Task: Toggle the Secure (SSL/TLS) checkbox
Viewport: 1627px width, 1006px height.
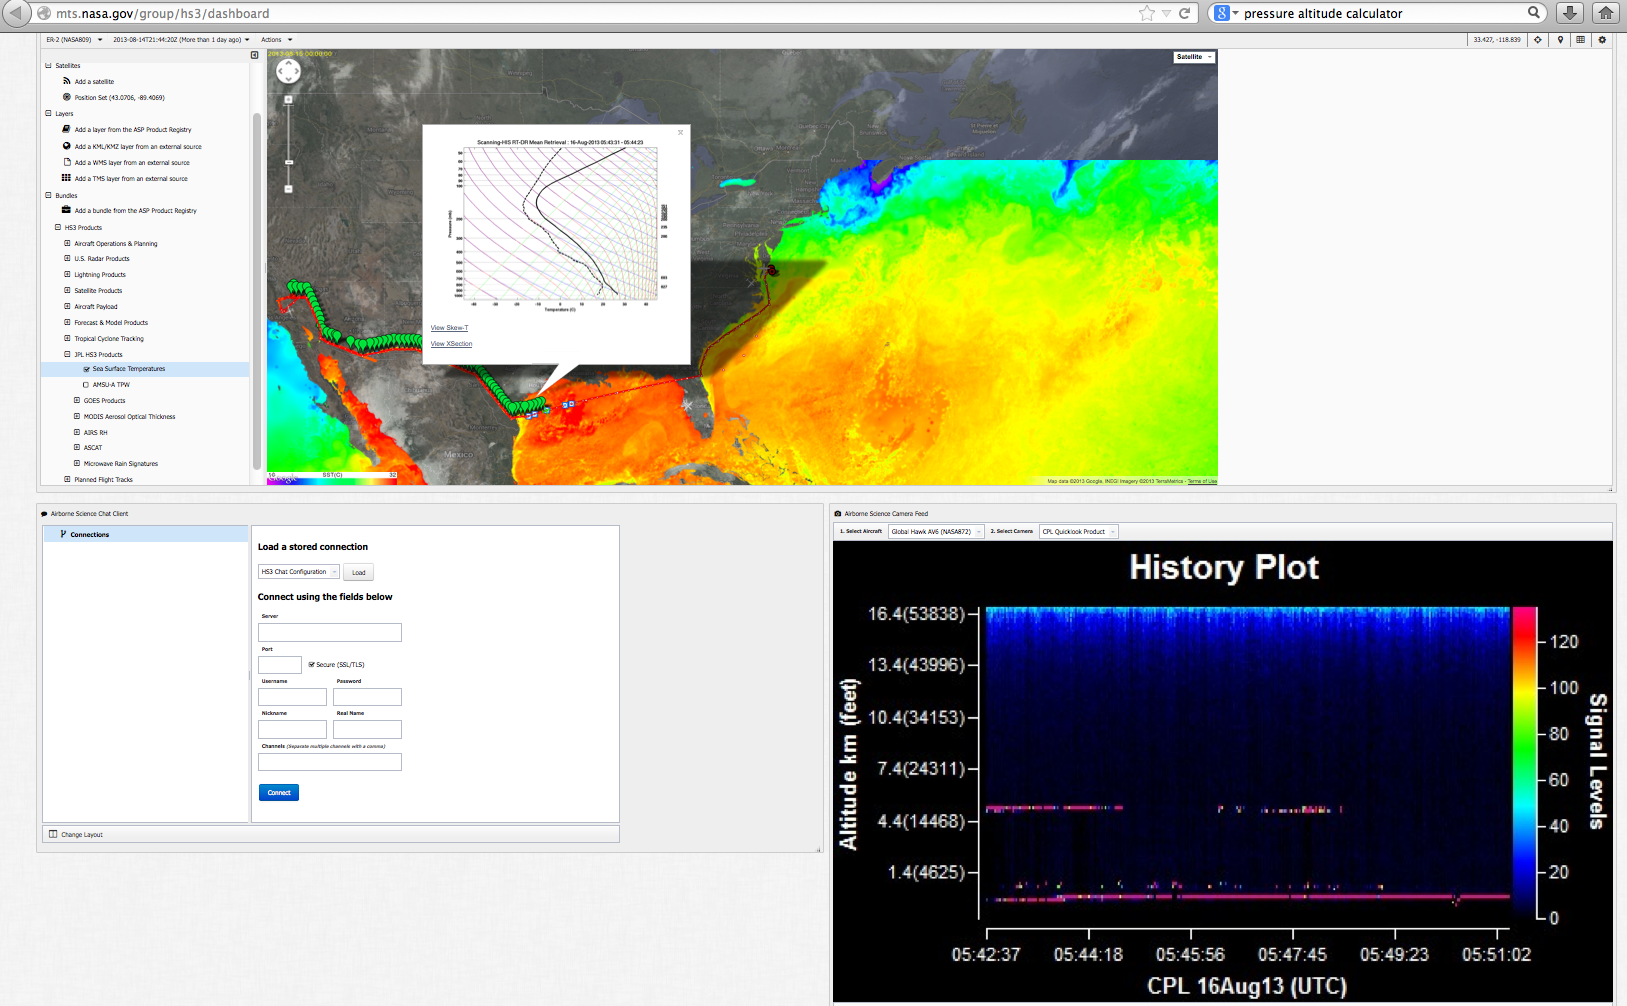Action: [312, 664]
